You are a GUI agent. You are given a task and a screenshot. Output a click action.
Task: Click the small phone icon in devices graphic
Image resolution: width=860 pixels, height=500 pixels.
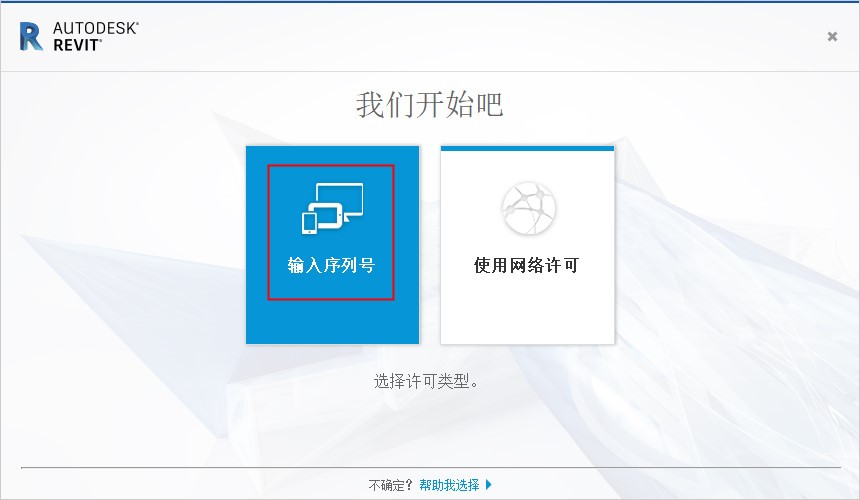[309, 222]
